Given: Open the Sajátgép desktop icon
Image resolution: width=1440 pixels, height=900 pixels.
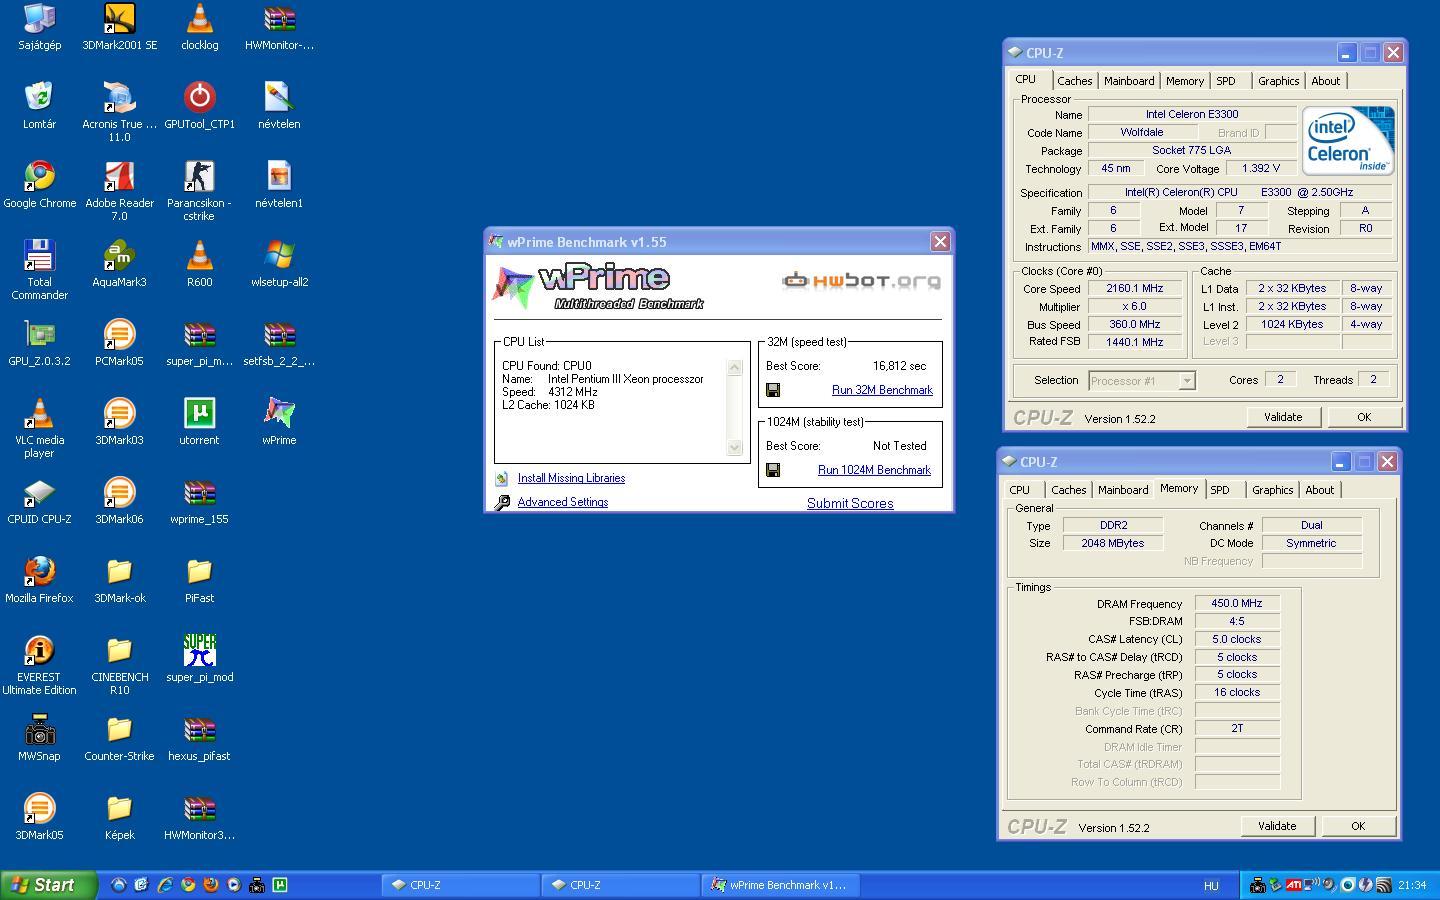Looking at the screenshot, I should pyautogui.click(x=39, y=19).
